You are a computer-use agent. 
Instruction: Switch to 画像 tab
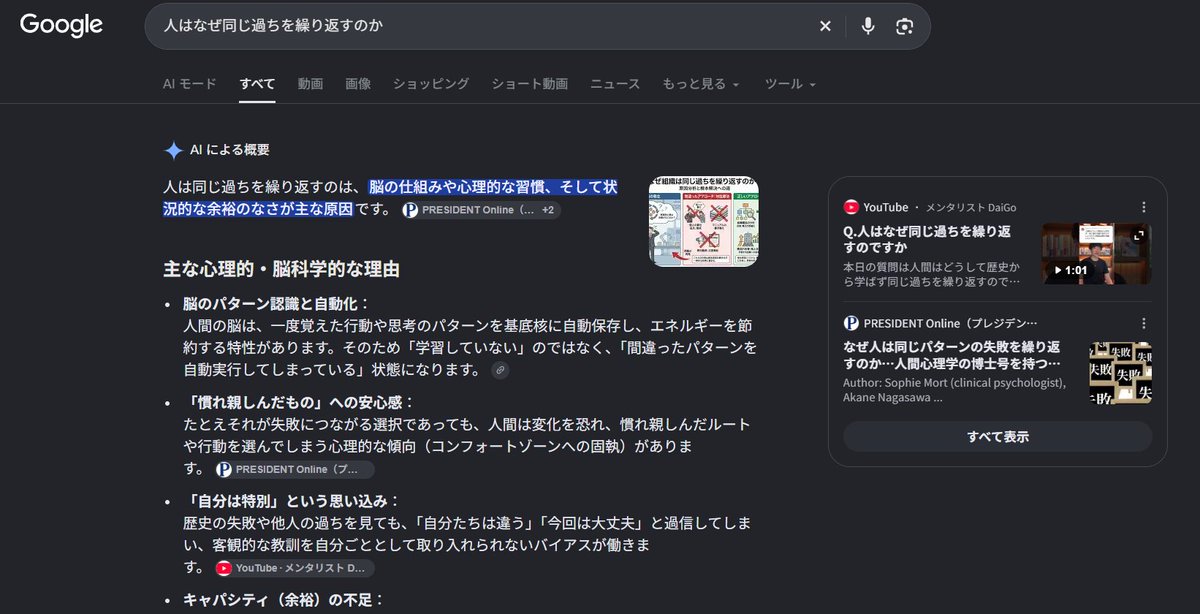358,84
